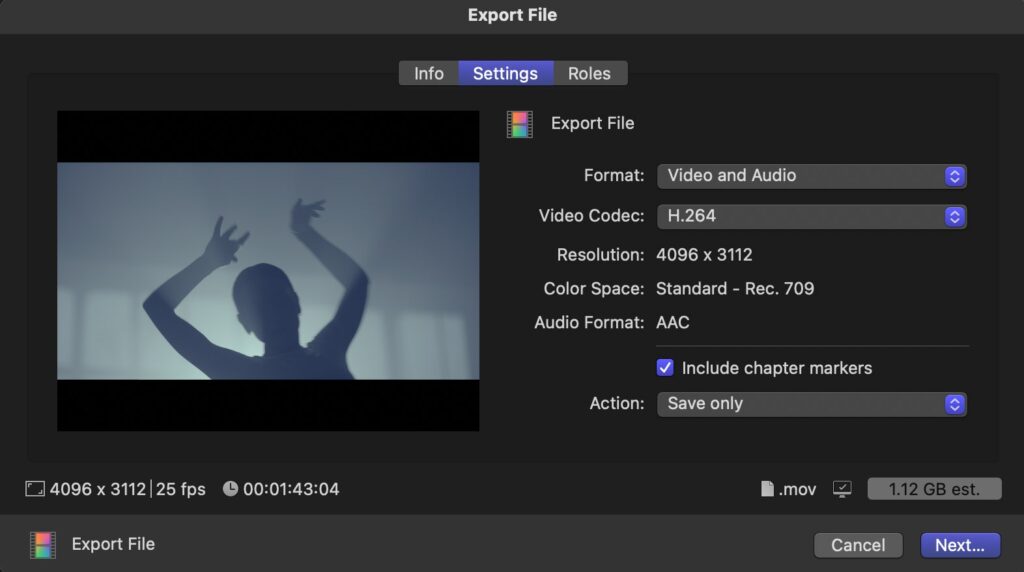Image resolution: width=1024 pixels, height=572 pixels.
Task: Click the Export File icon in bottom bar
Action: coord(43,545)
